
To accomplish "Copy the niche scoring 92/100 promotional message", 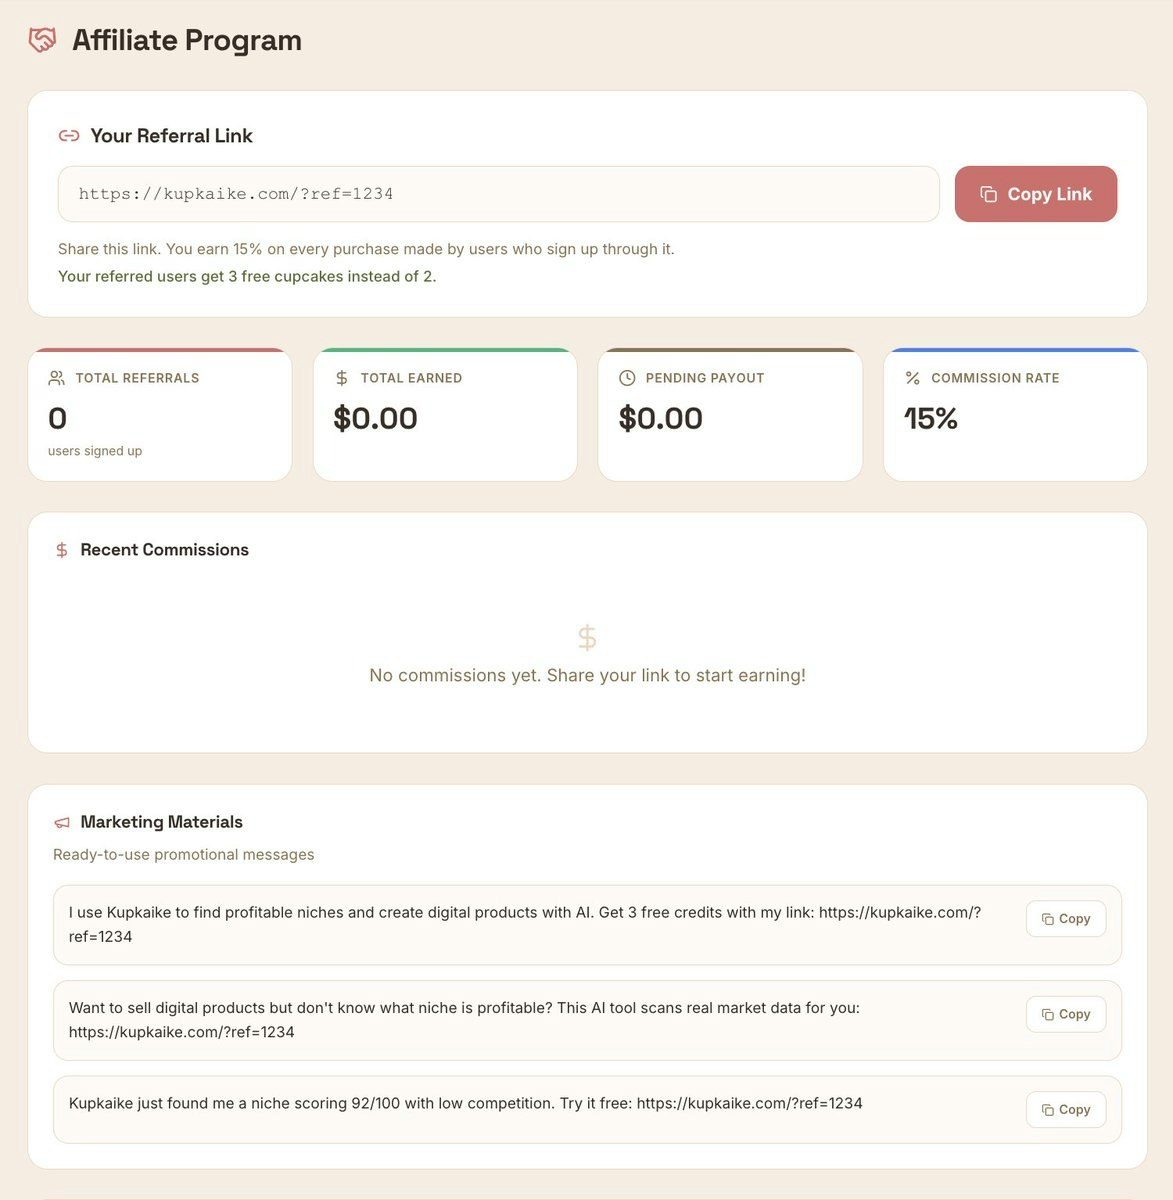I will coord(1065,1109).
